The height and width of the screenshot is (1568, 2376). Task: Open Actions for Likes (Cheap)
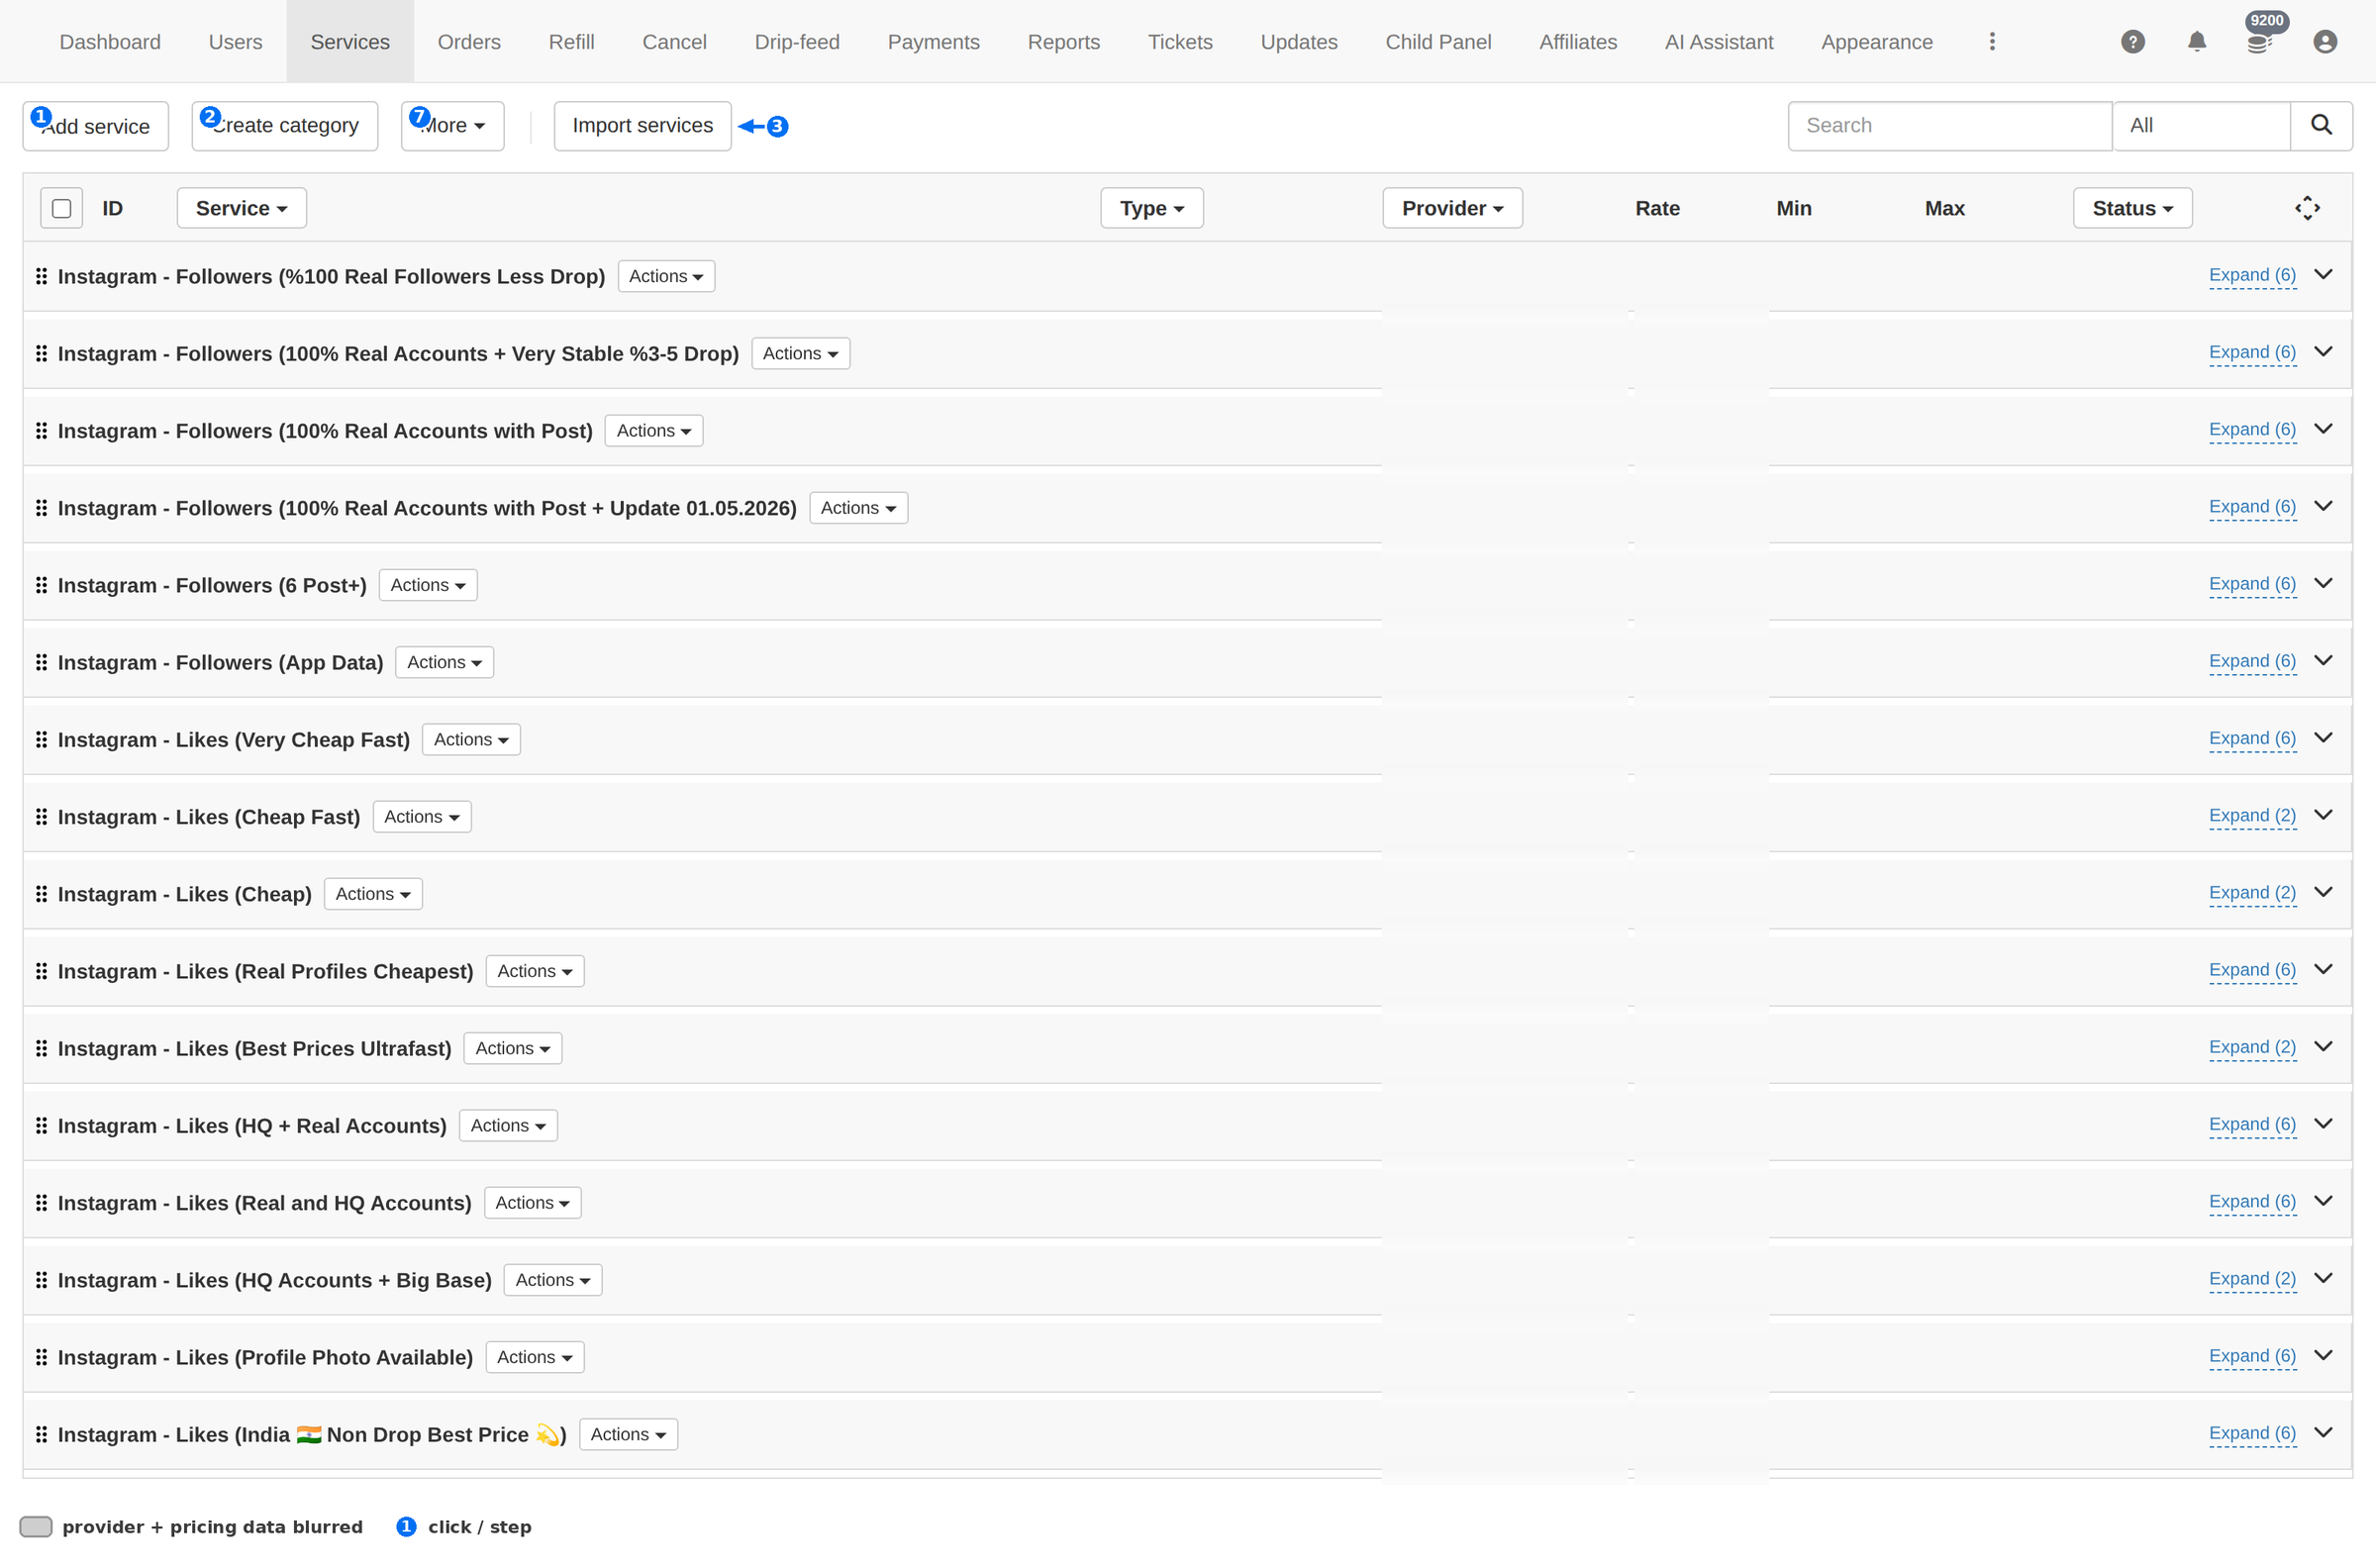373,894
